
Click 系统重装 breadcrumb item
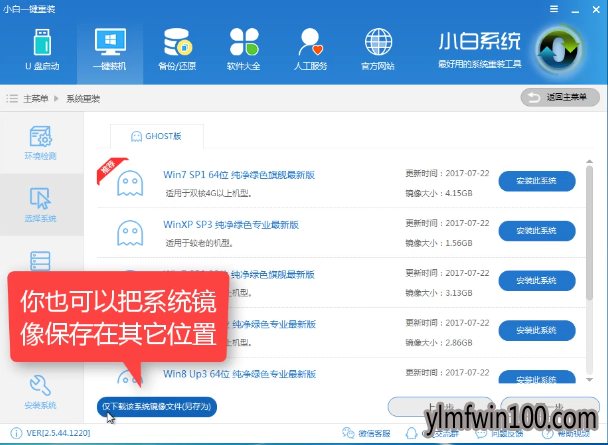(x=83, y=98)
